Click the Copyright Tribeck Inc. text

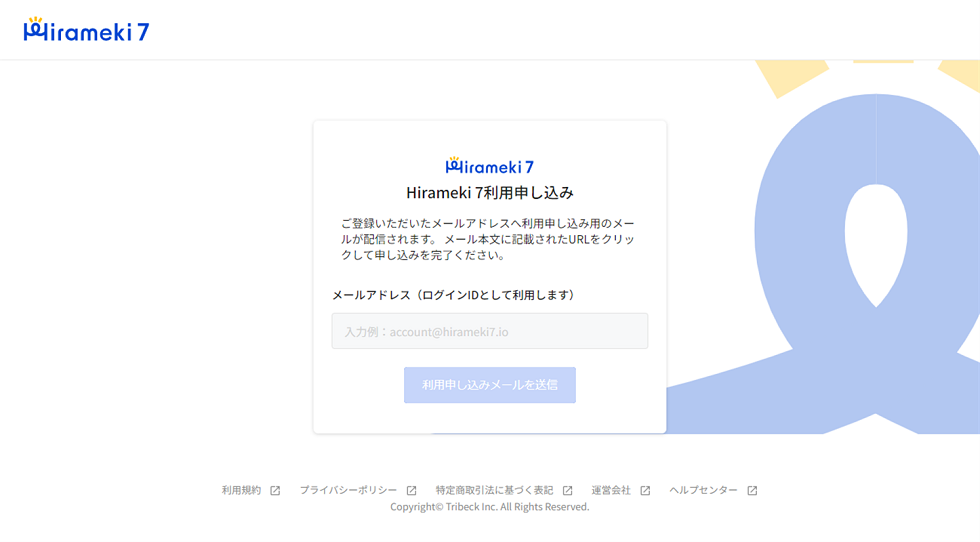pyautogui.click(x=489, y=506)
